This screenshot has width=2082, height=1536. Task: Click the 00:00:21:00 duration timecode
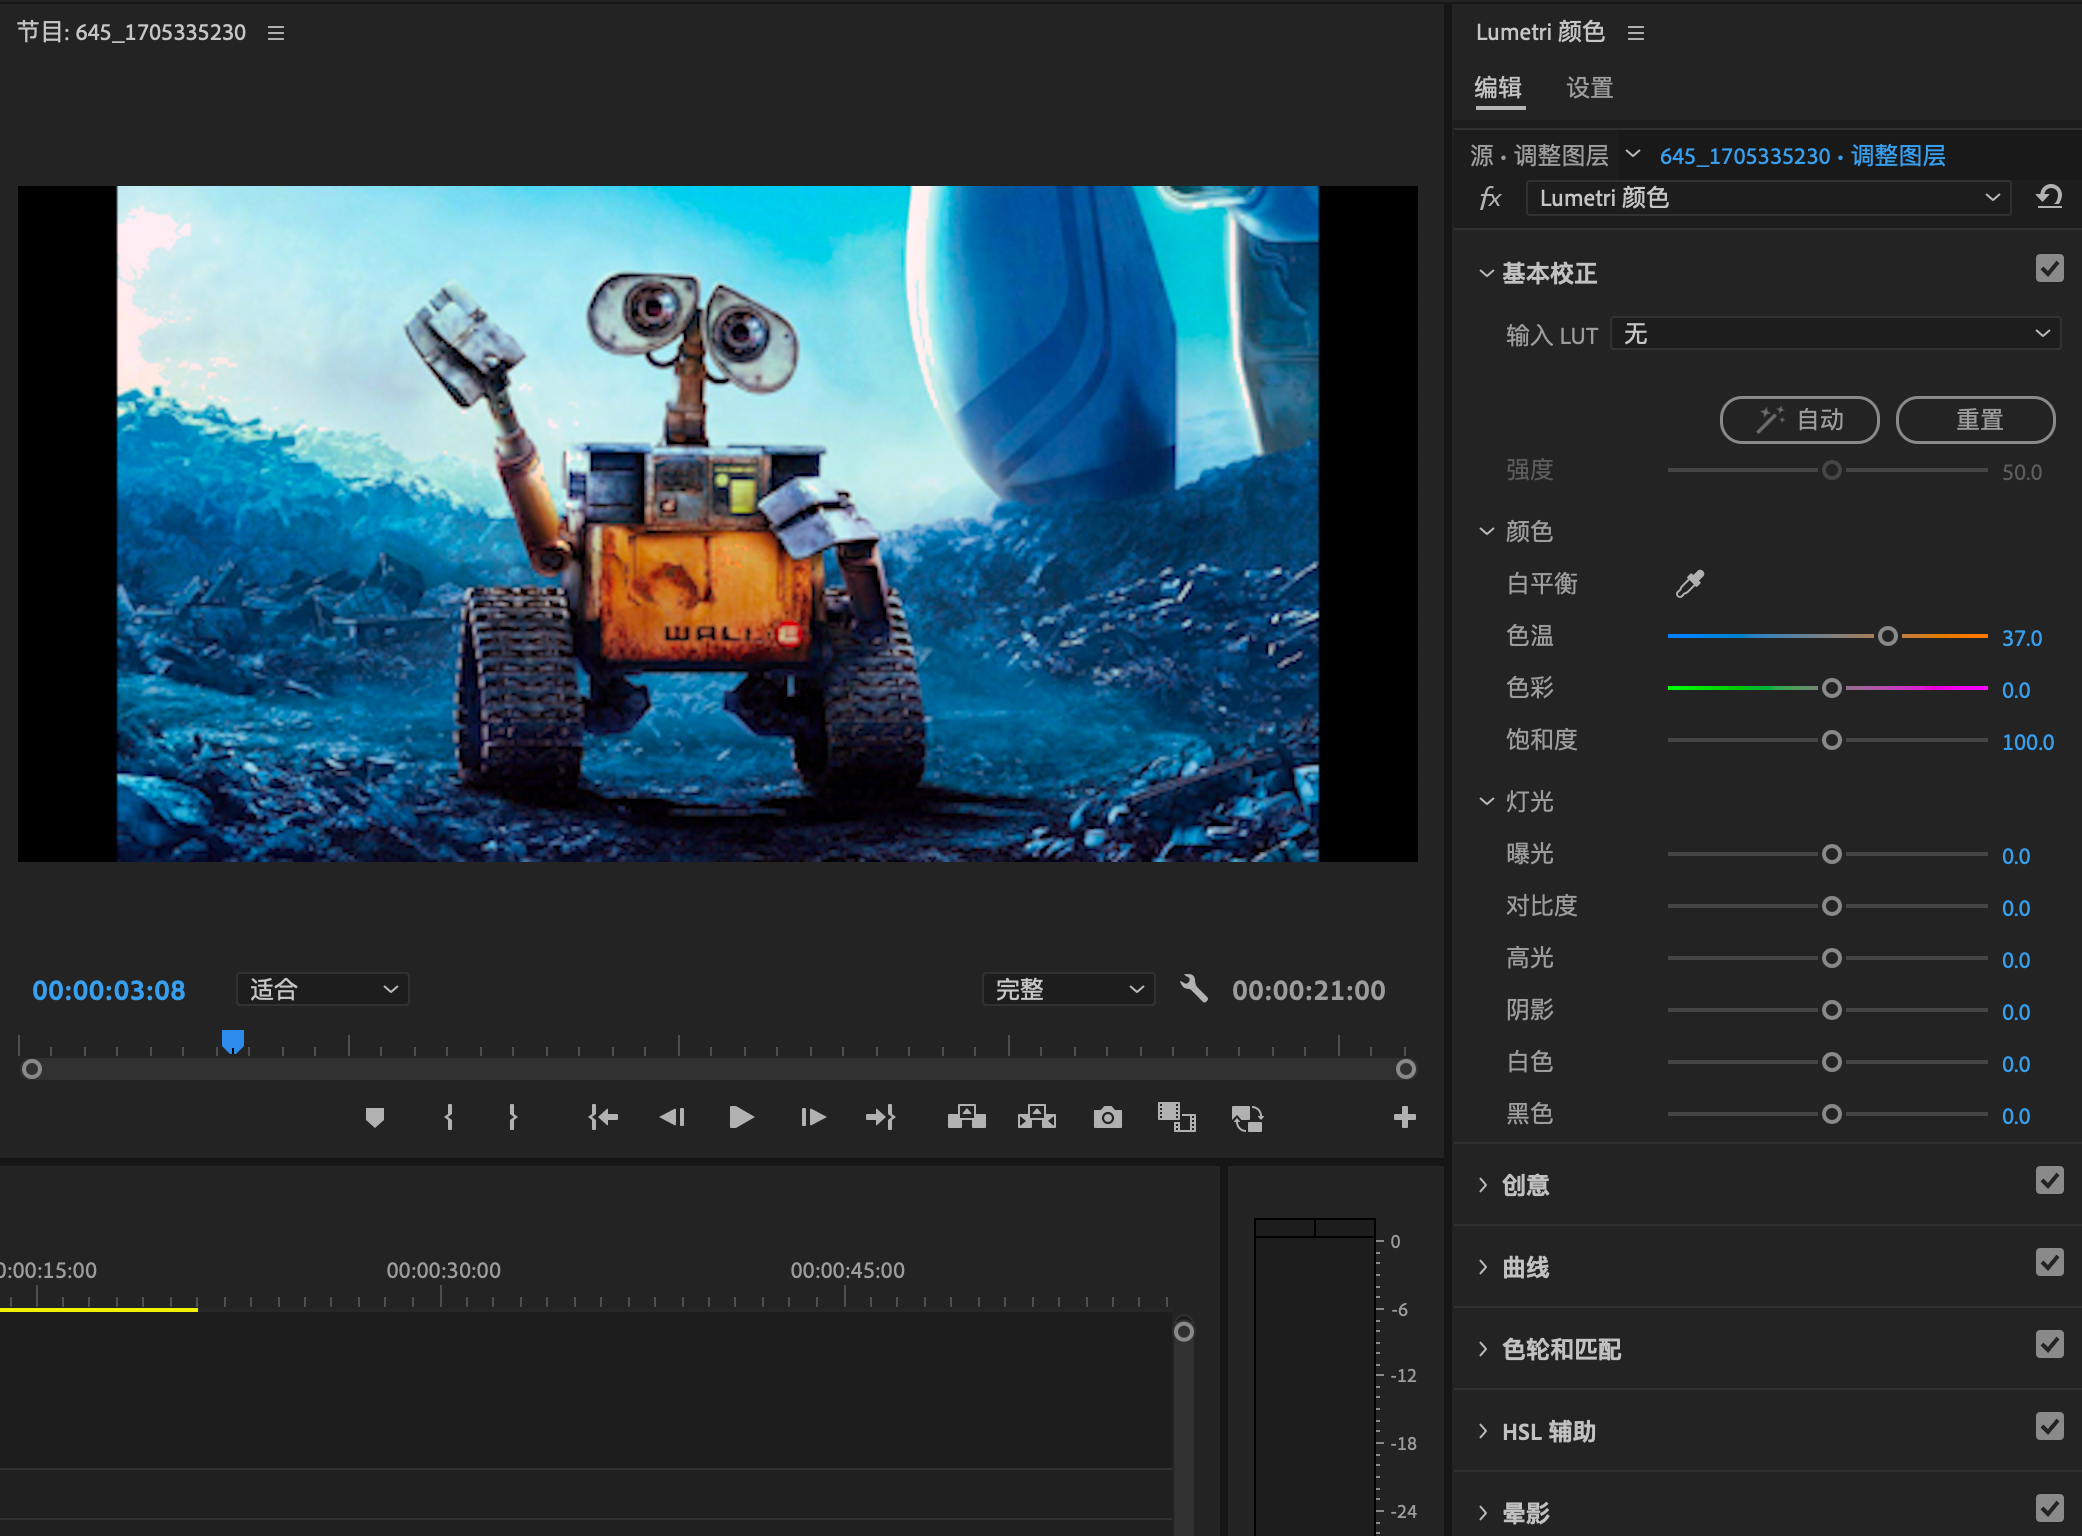tap(1309, 990)
